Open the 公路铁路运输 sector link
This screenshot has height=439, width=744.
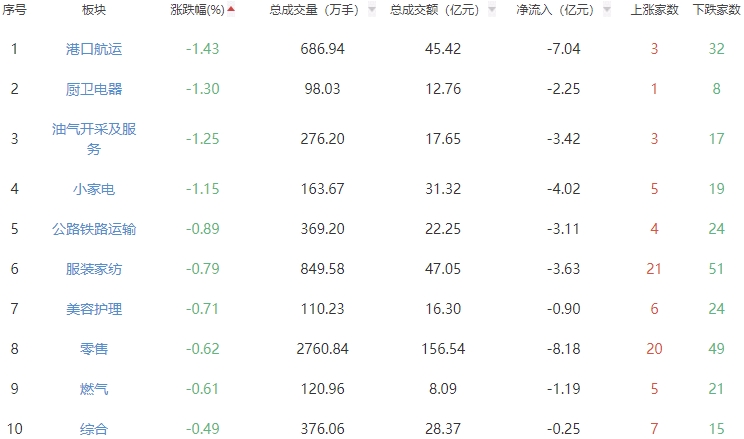tap(94, 229)
